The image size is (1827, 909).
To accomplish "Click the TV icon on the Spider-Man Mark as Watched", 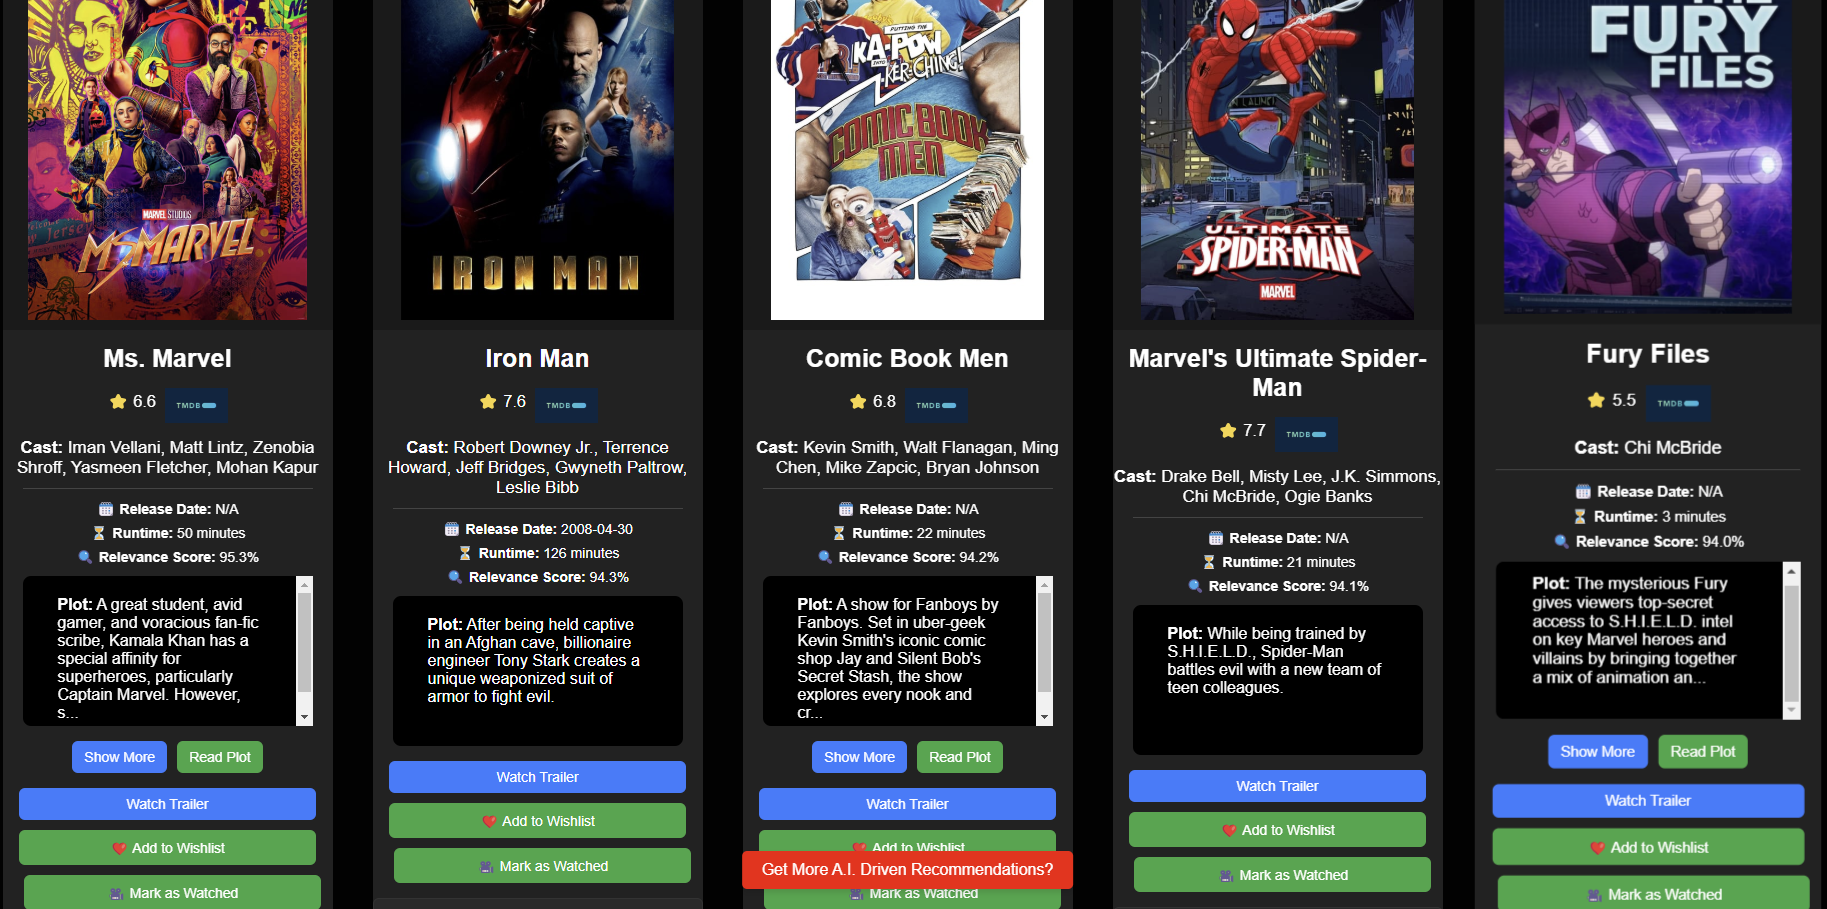I will (1227, 876).
